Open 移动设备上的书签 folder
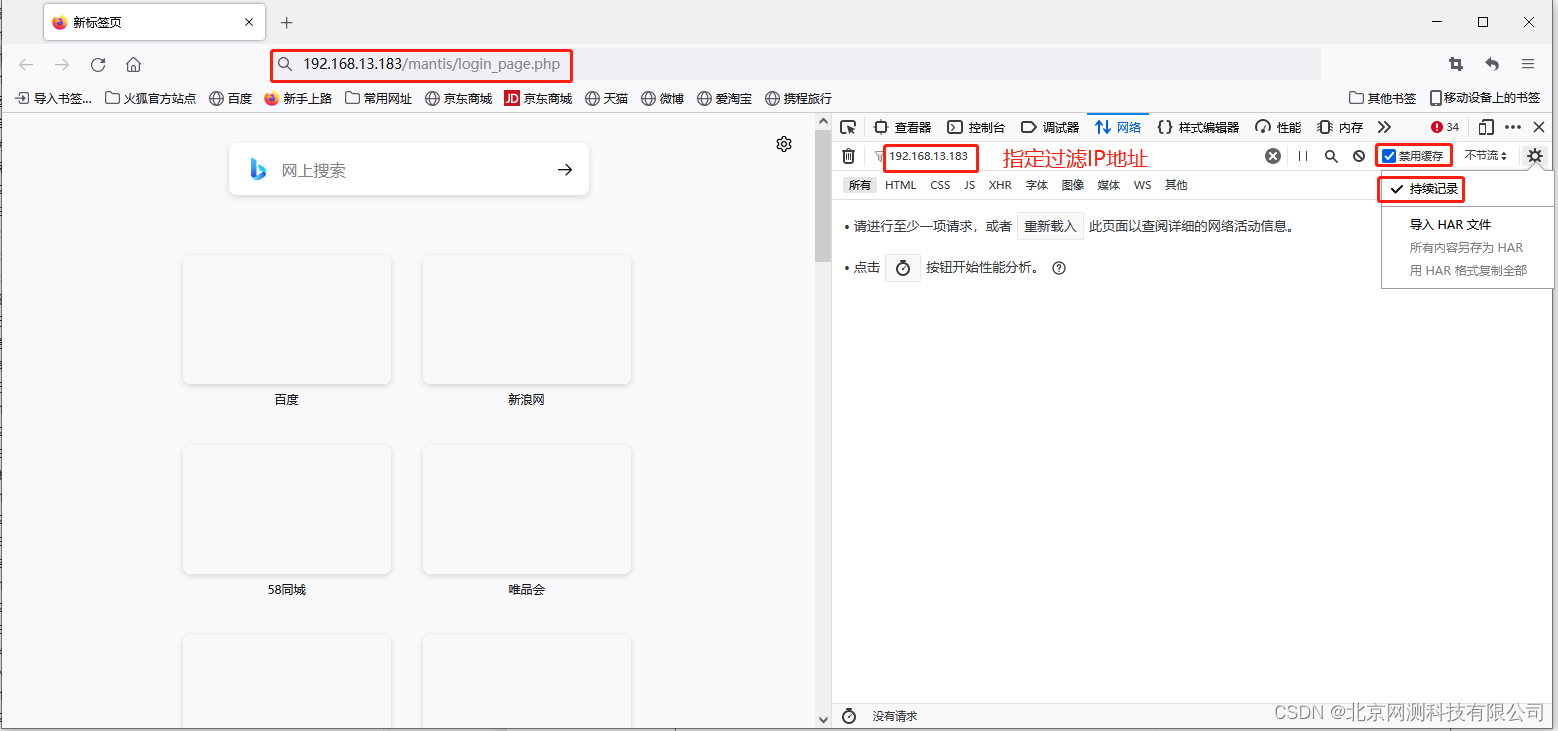1558x731 pixels. pyautogui.click(x=1485, y=98)
